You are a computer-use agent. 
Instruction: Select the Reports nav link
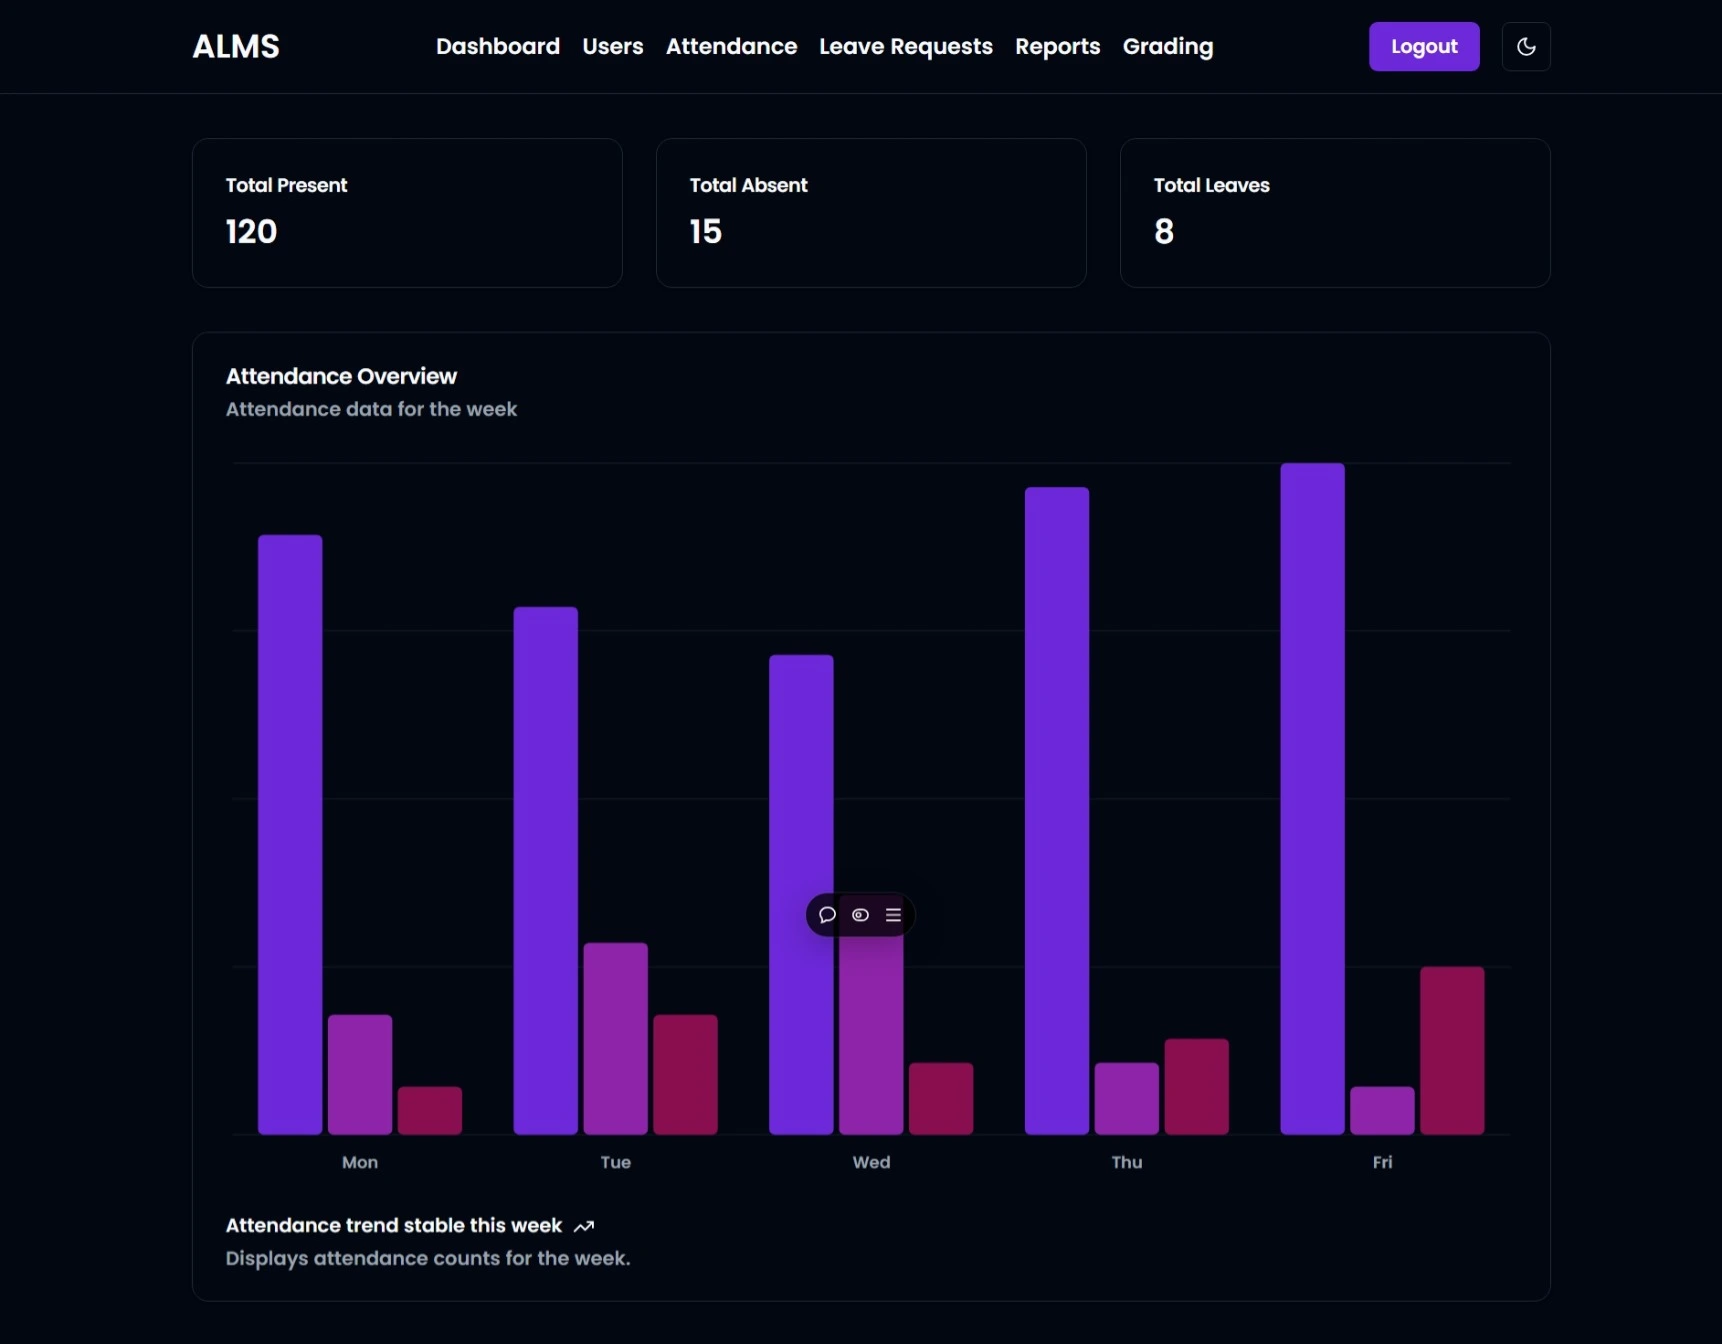click(x=1057, y=47)
